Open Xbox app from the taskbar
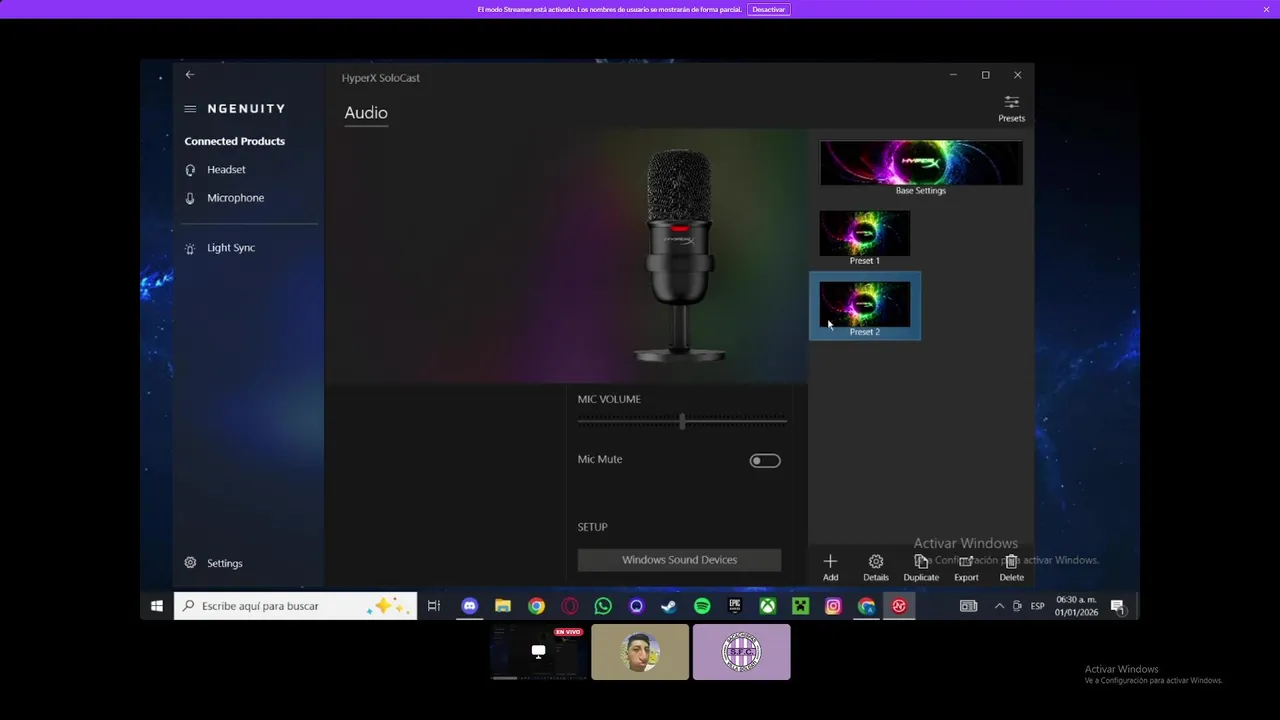This screenshot has height=720, width=1280. 768,606
